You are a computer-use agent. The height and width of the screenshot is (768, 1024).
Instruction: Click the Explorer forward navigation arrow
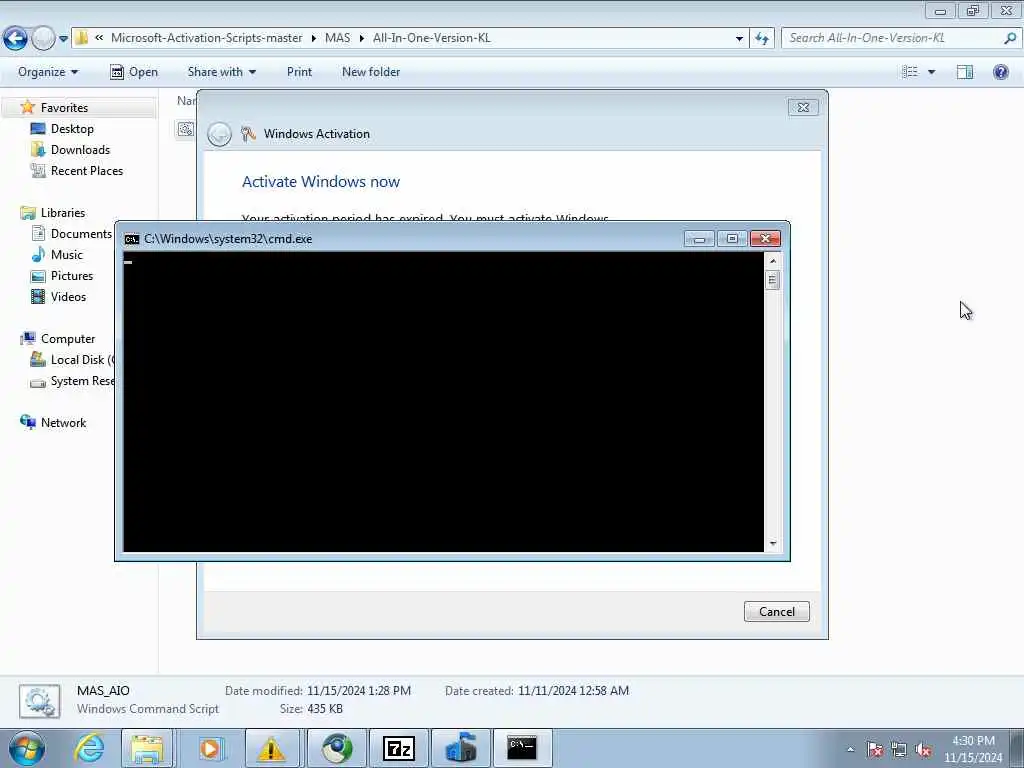coord(43,38)
